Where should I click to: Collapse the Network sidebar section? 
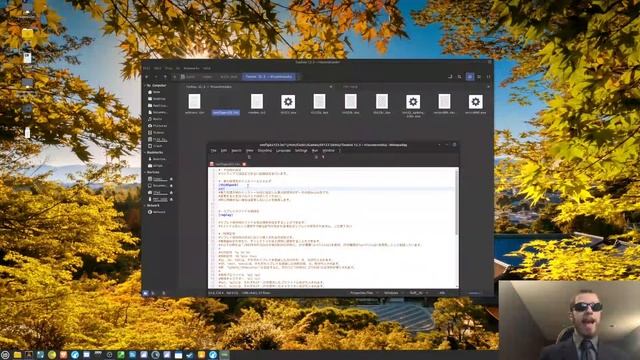[145, 206]
